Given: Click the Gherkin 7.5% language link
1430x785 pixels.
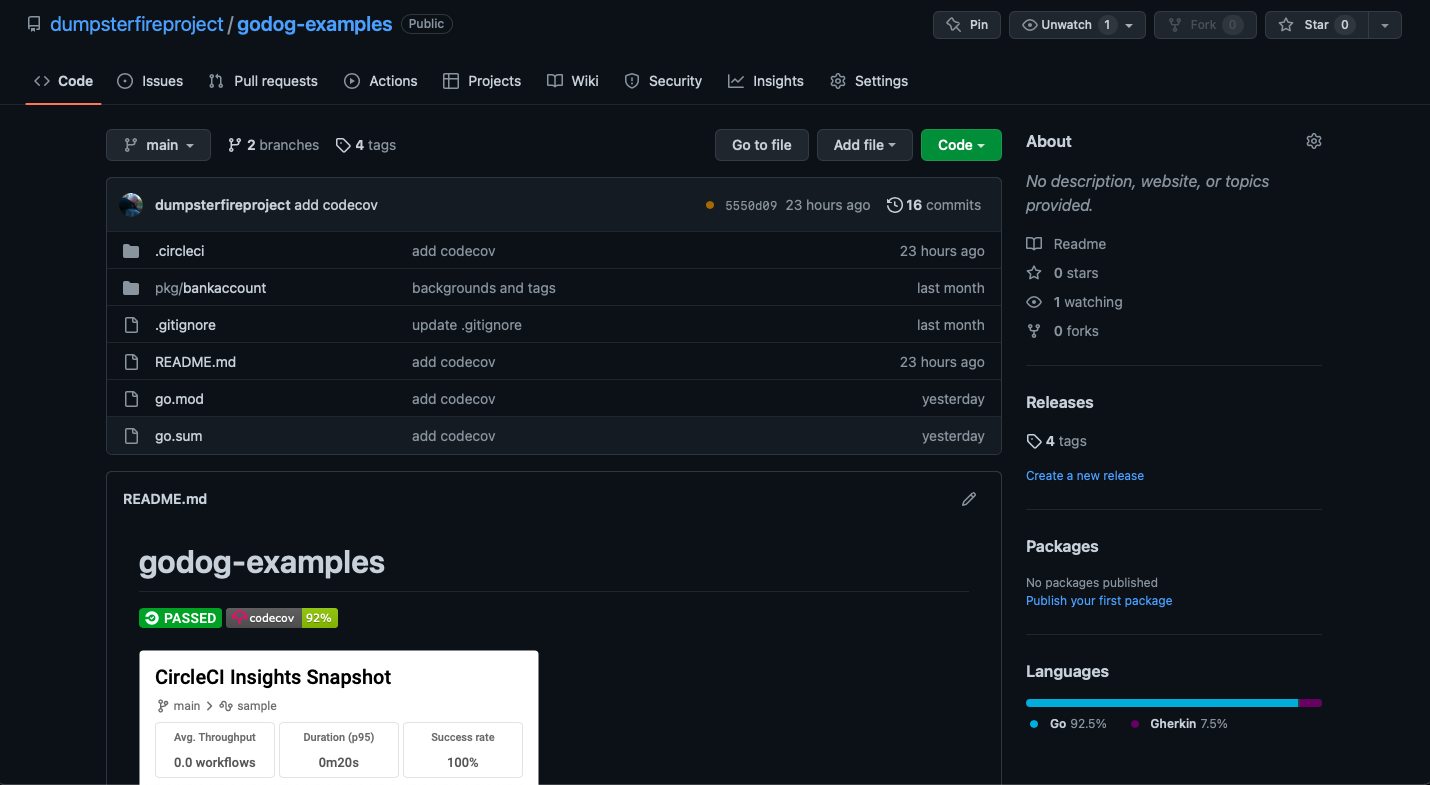Looking at the screenshot, I should point(1179,724).
